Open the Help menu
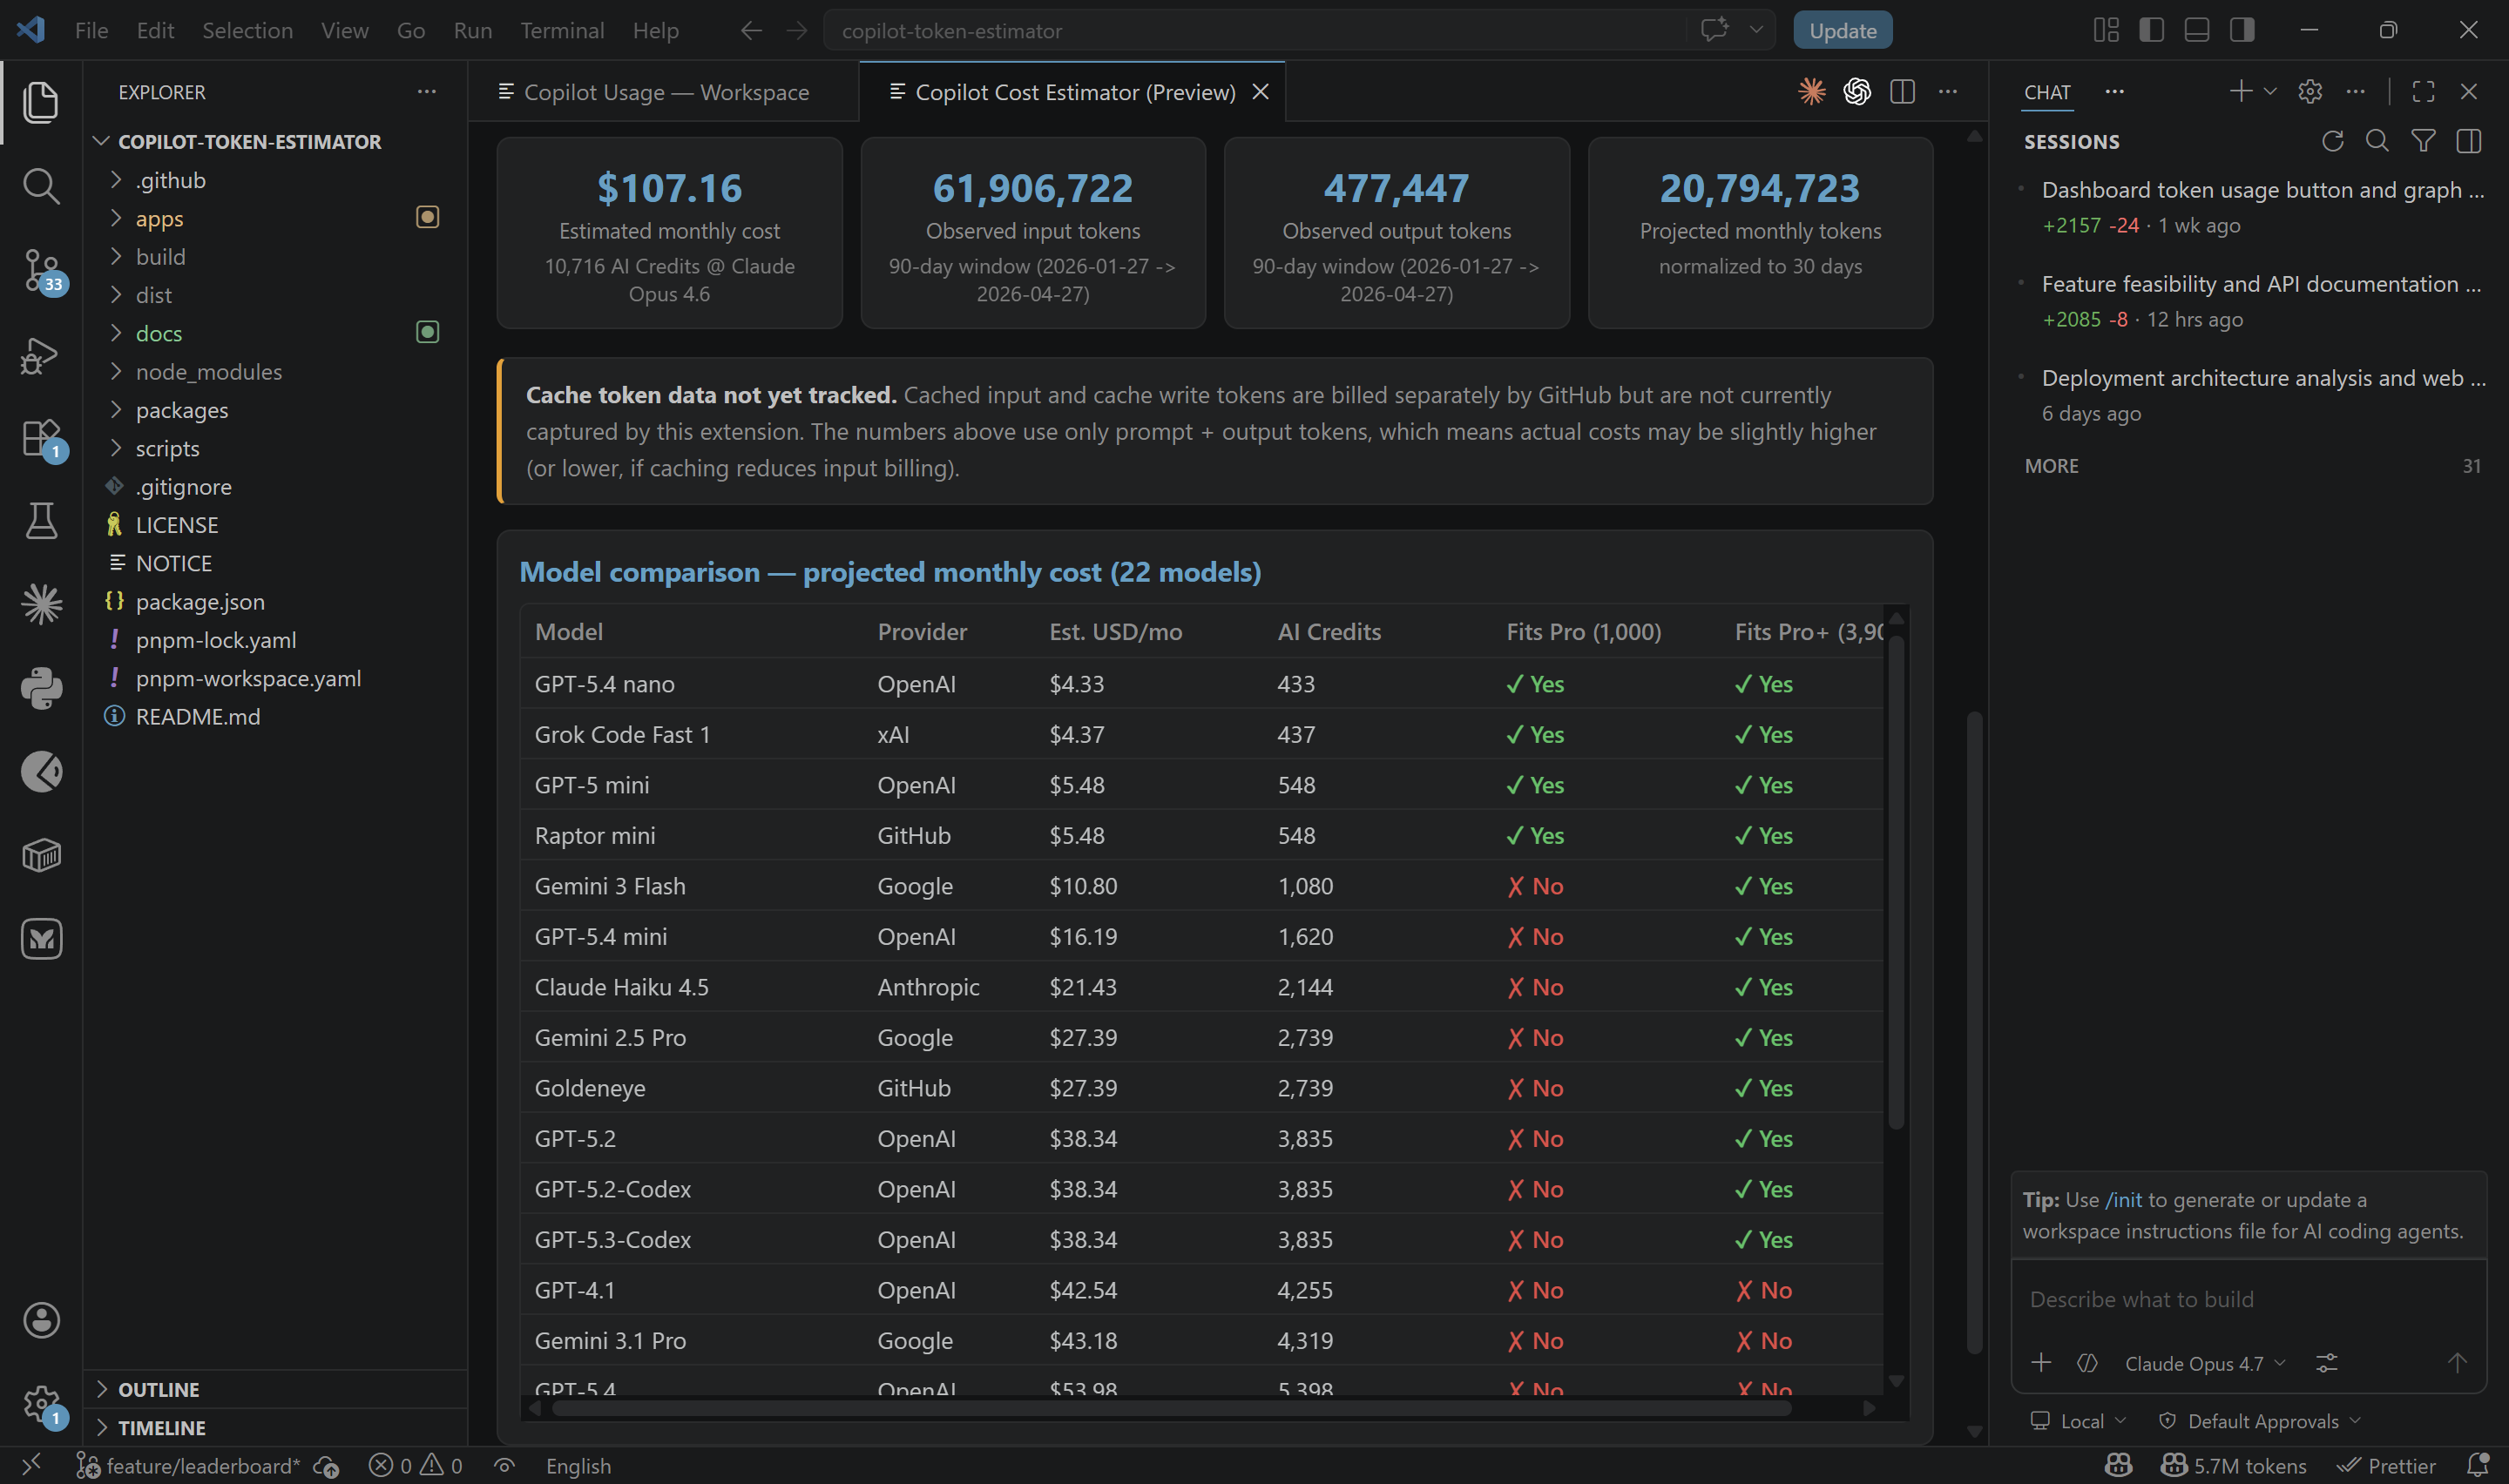Image resolution: width=2509 pixels, height=1484 pixels. tap(655, 30)
